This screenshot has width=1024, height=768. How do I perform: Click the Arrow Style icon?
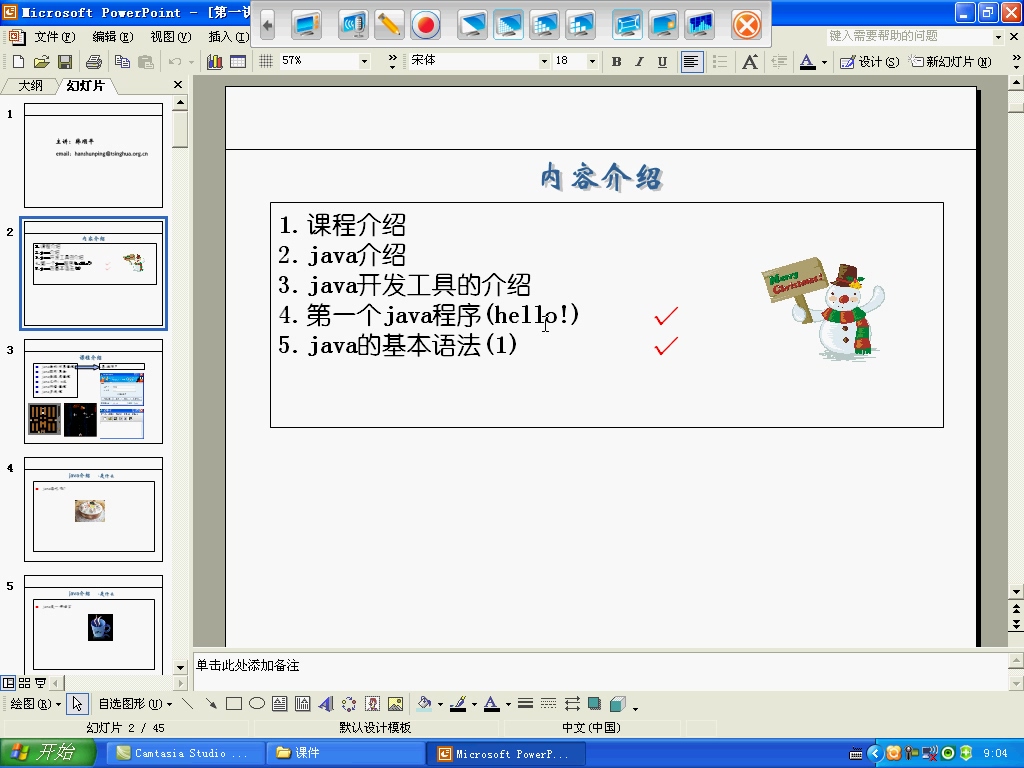tap(572, 703)
